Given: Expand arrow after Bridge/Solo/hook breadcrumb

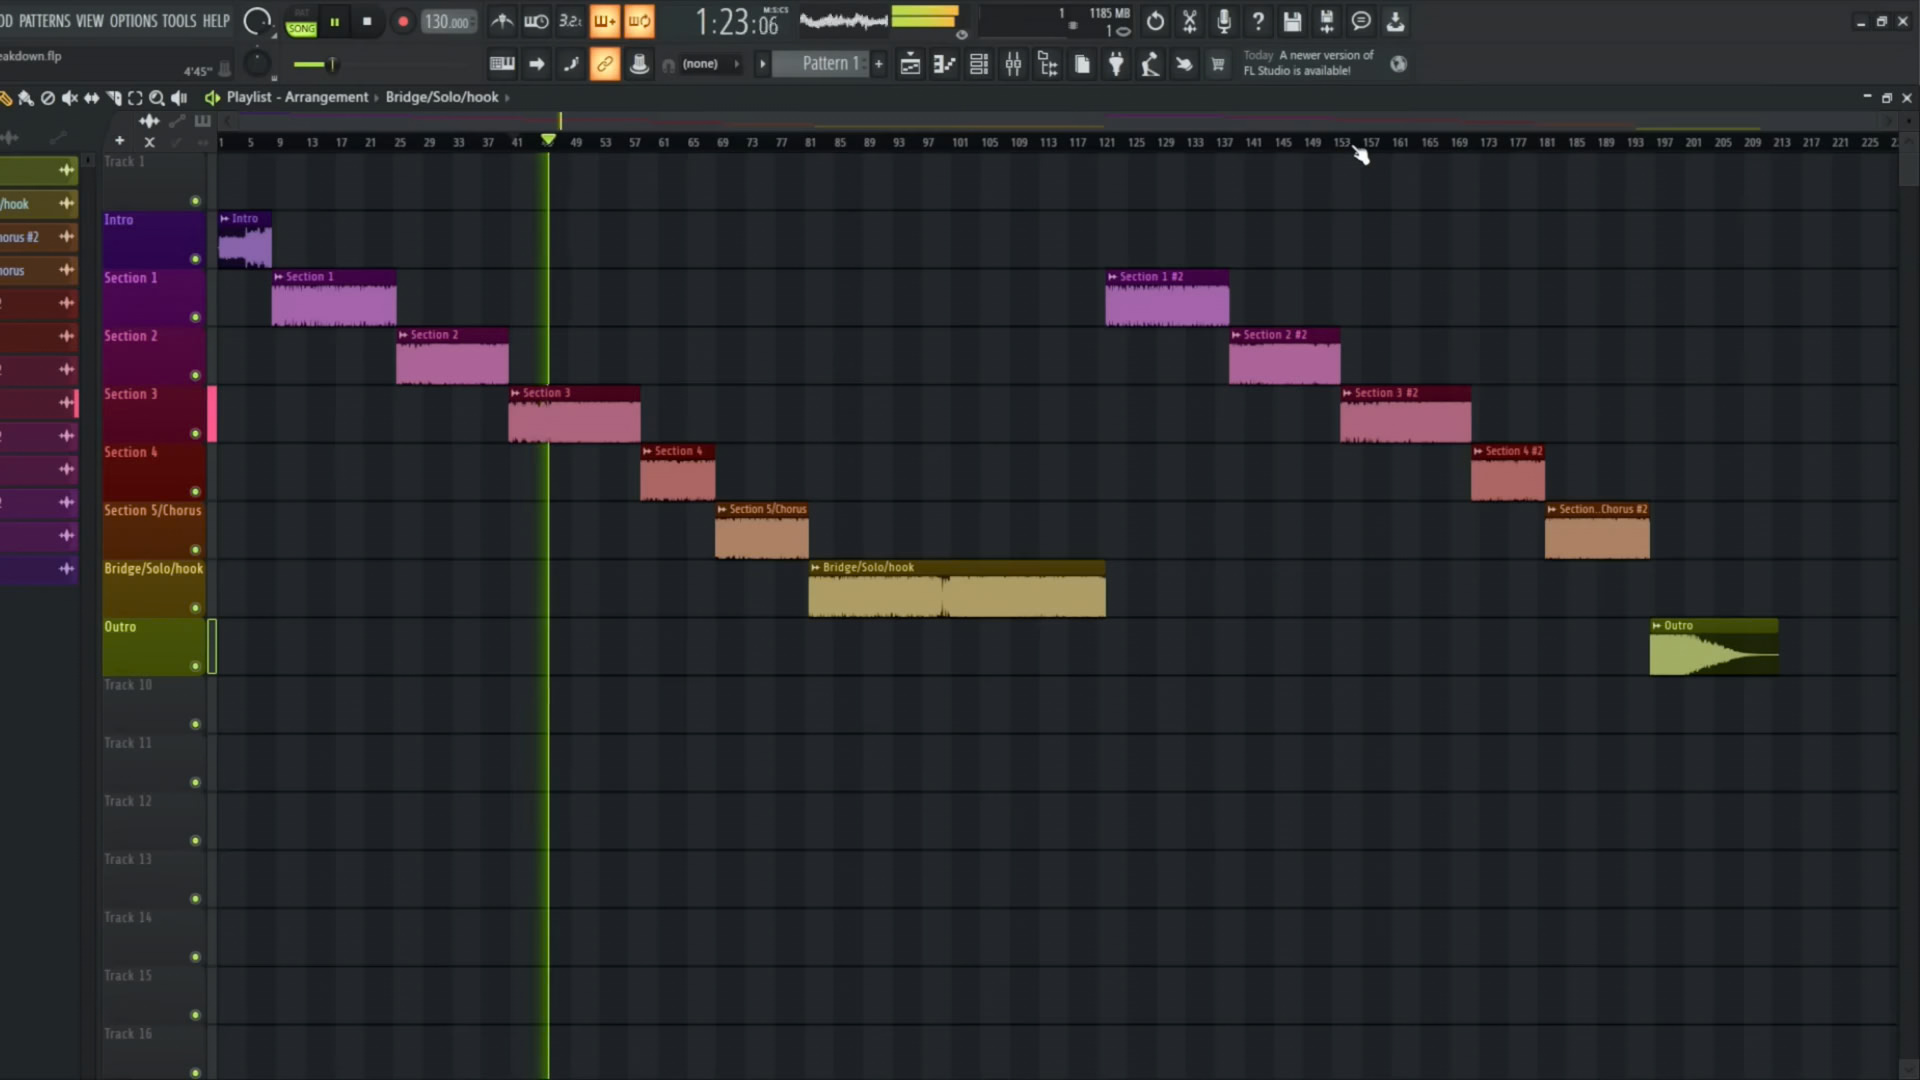Looking at the screenshot, I should [x=507, y=97].
